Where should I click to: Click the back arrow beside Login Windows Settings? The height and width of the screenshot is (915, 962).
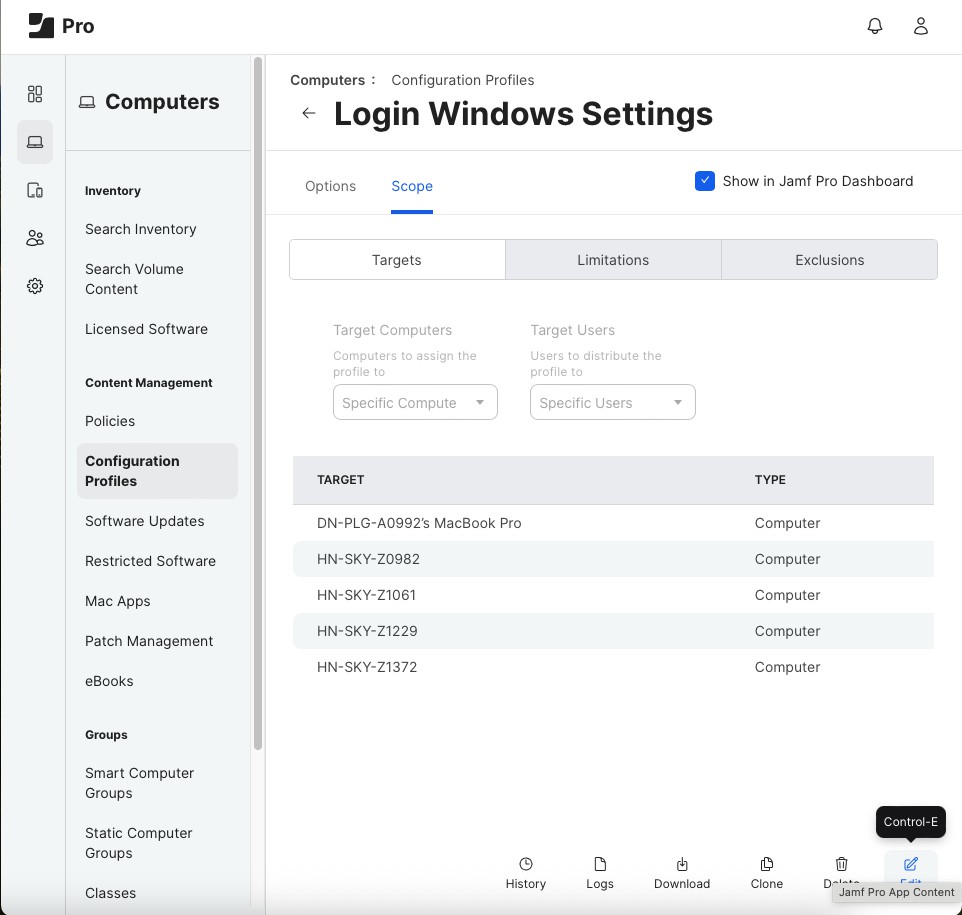tap(309, 114)
